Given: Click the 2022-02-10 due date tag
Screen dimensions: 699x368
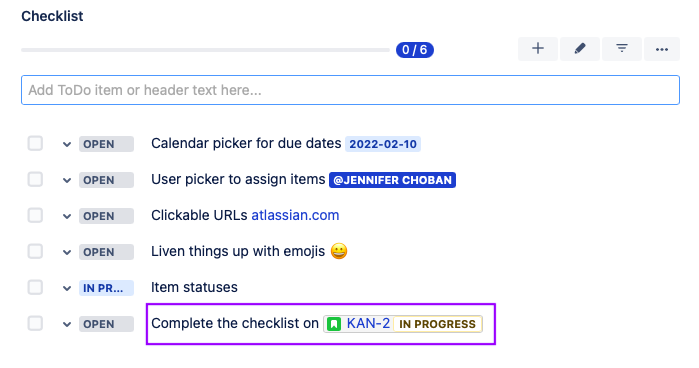Looking at the screenshot, I should (x=383, y=144).
